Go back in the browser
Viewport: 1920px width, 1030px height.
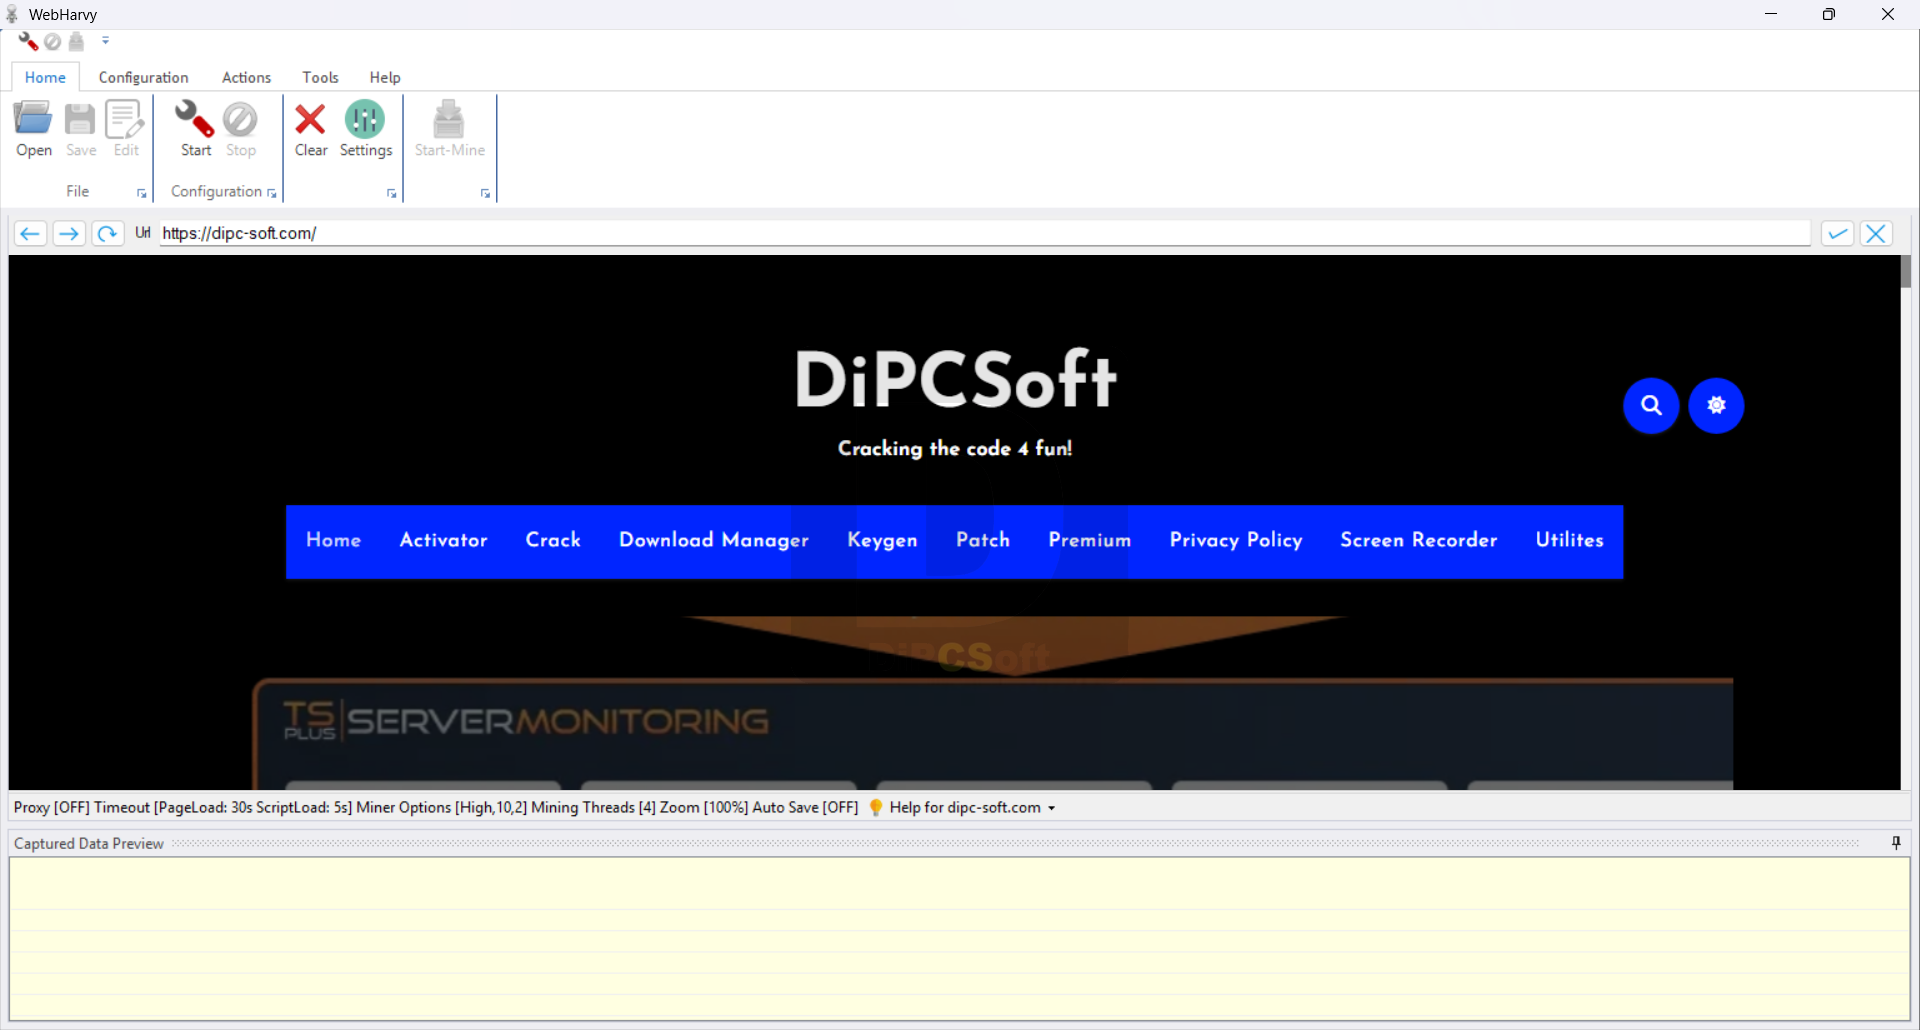click(x=30, y=233)
